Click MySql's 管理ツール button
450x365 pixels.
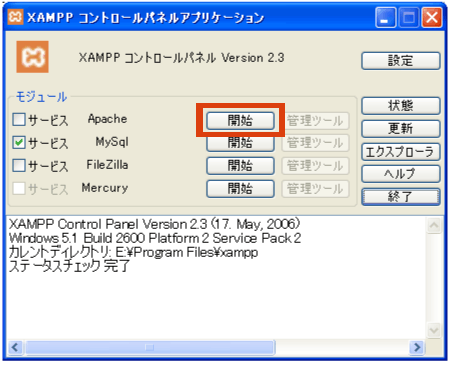pyautogui.click(x=315, y=143)
